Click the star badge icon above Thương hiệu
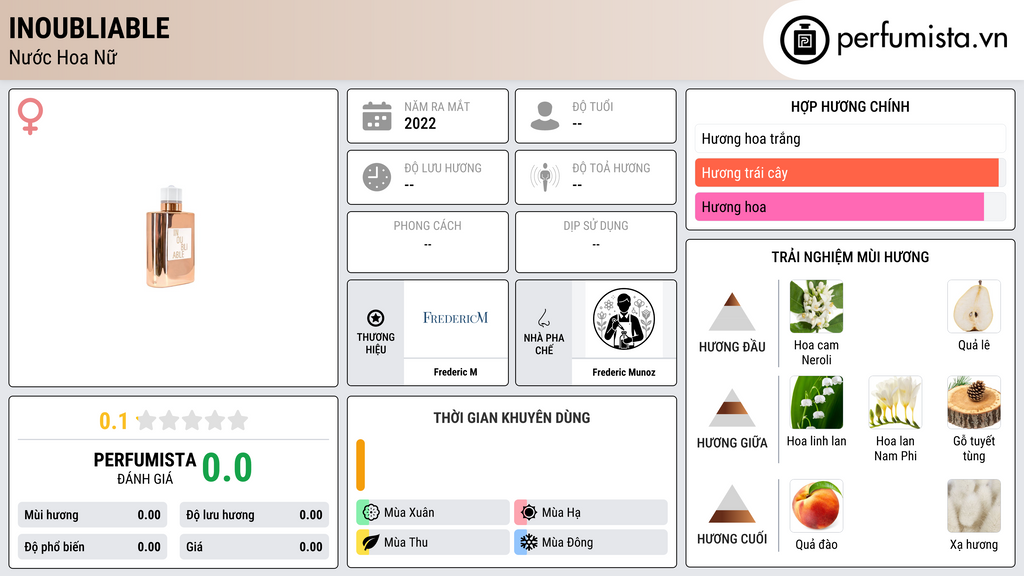The image size is (1024, 576). coord(376,318)
